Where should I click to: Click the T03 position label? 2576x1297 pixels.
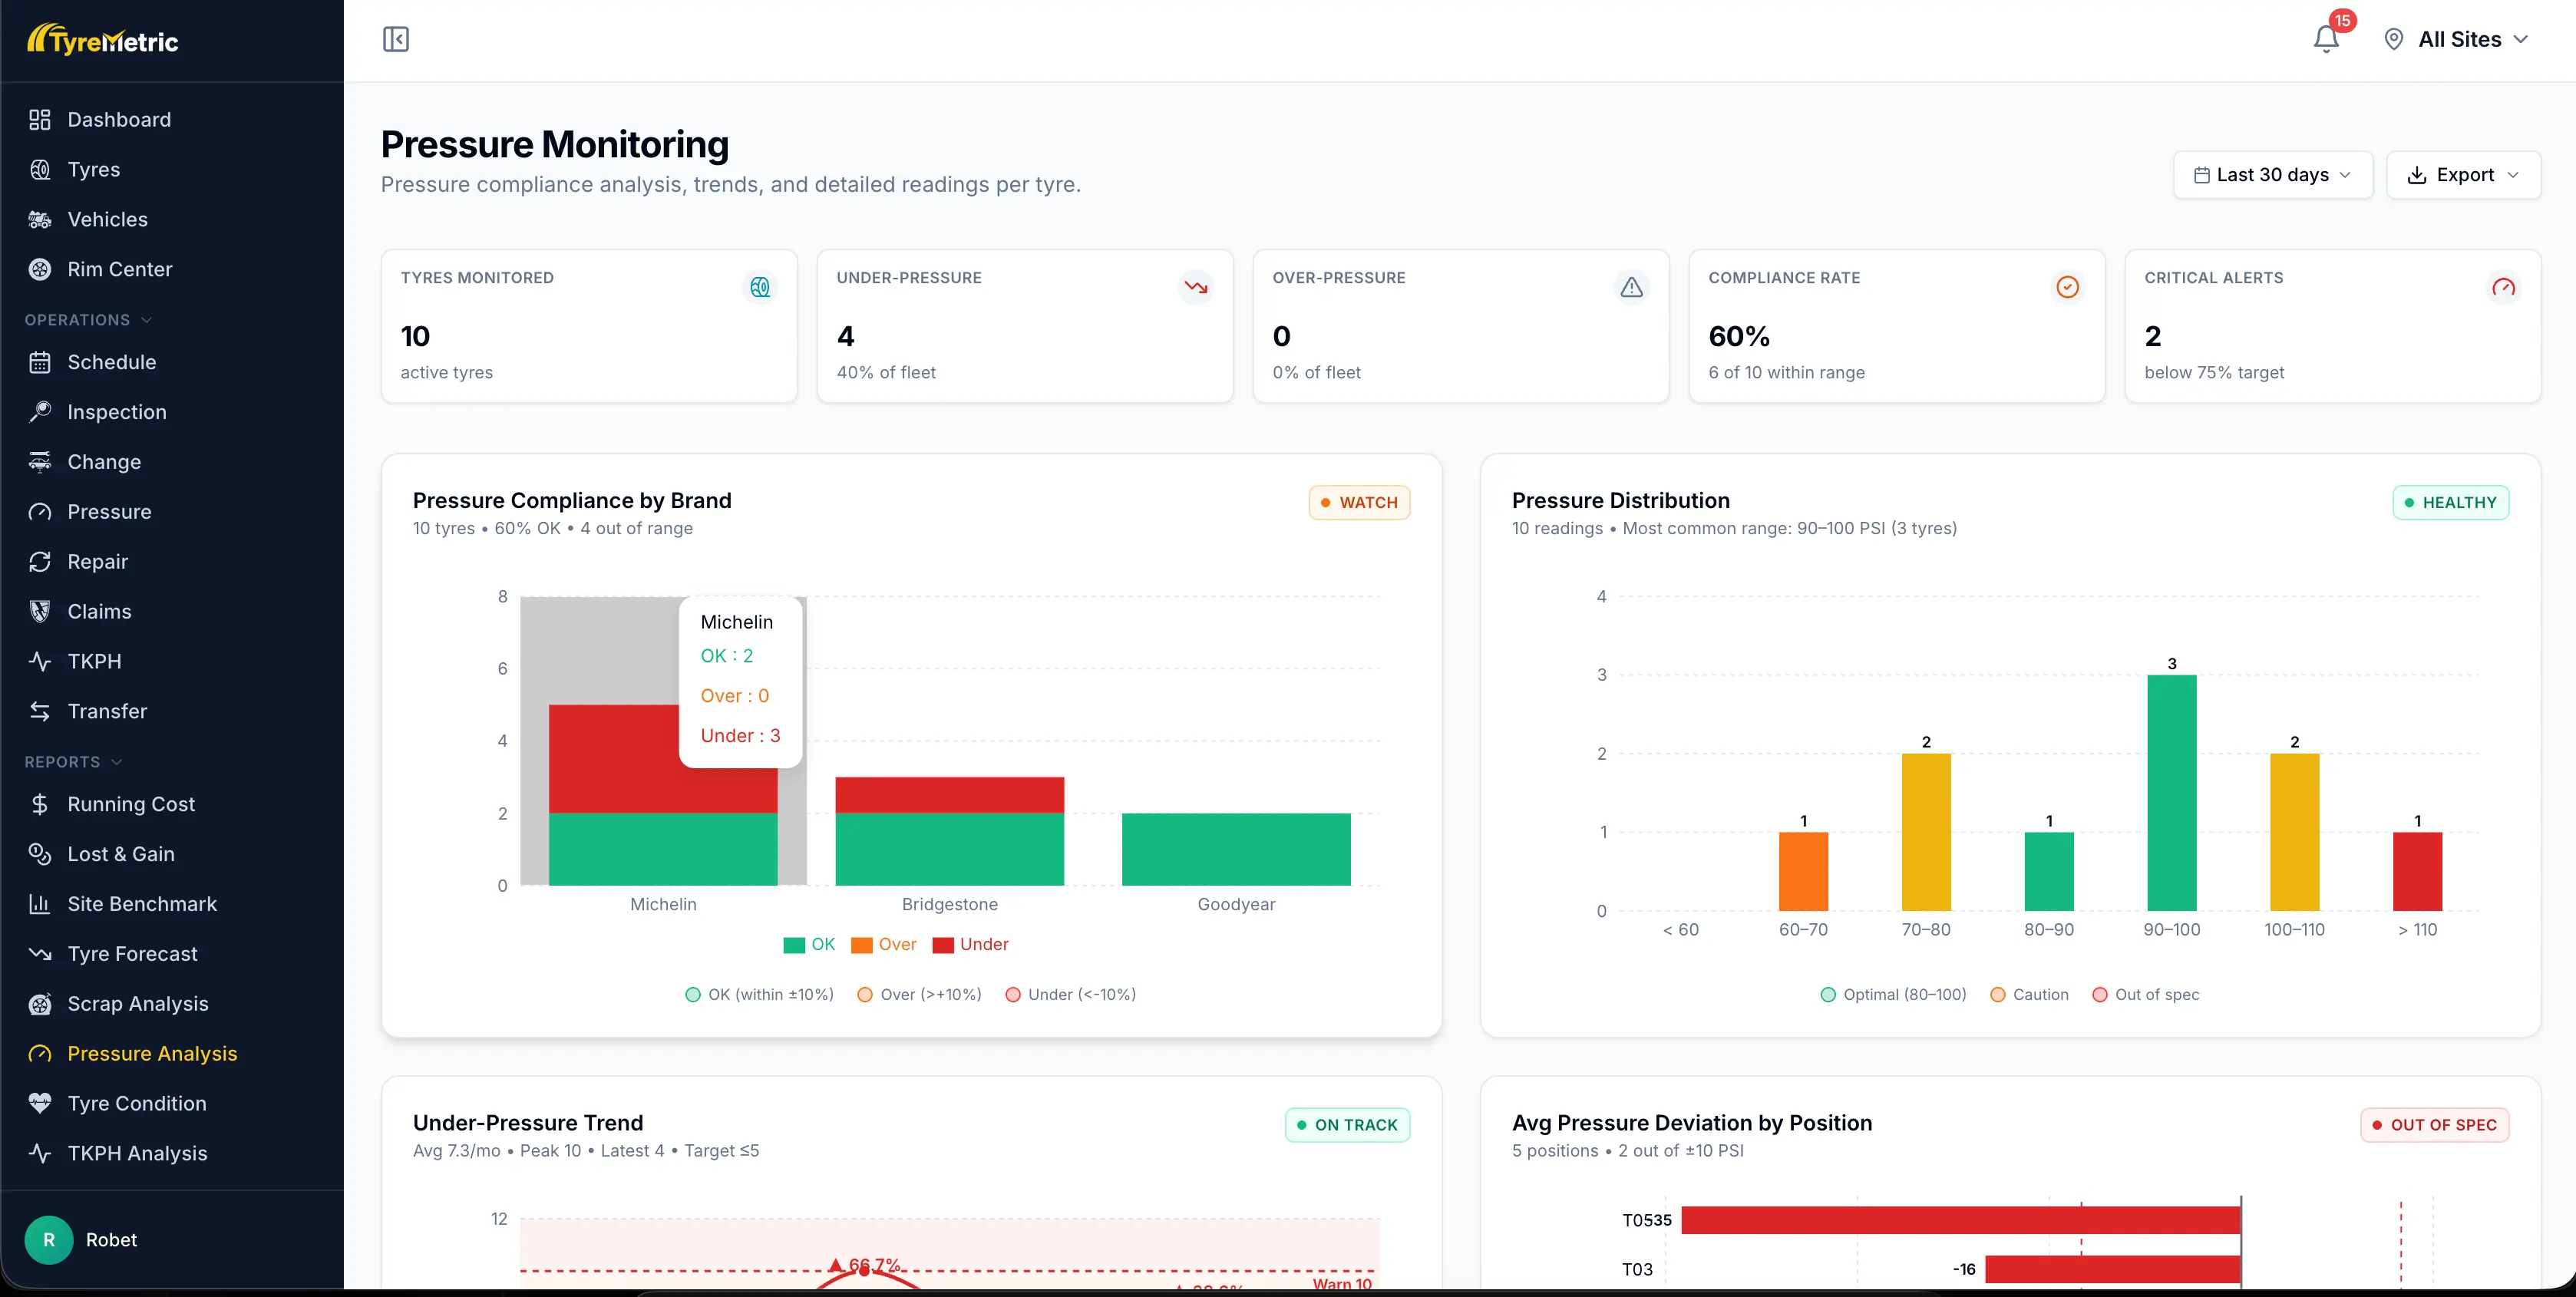click(1637, 1270)
